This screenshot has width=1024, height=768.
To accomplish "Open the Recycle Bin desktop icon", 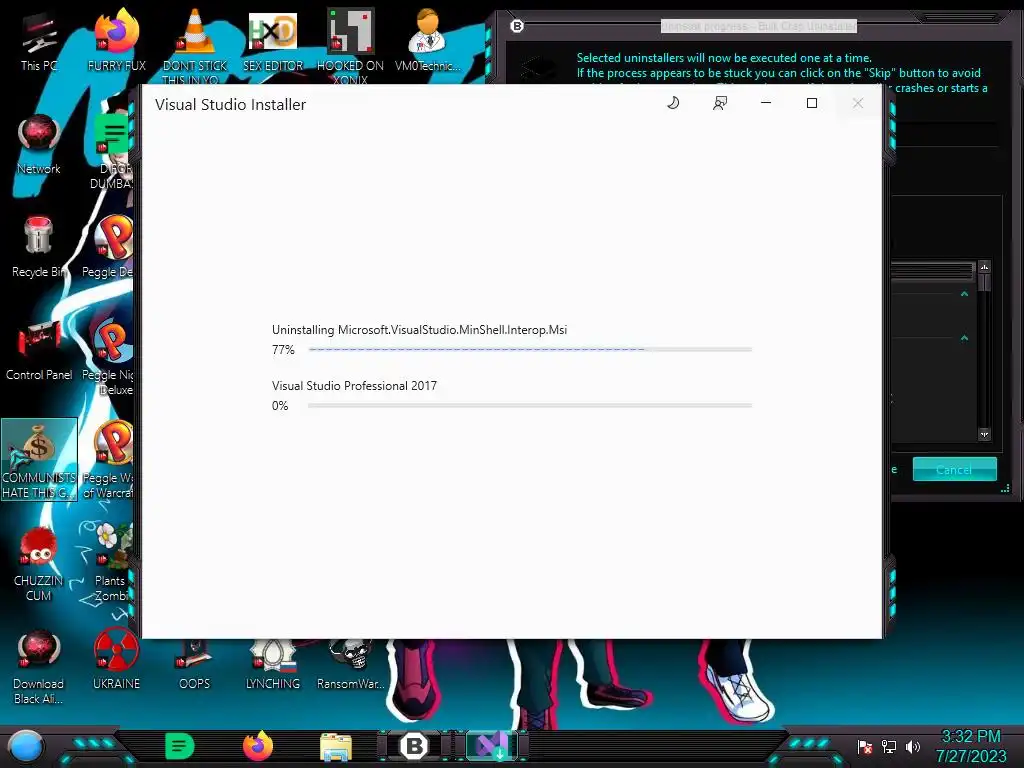I will pyautogui.click(x=39, y=248).
